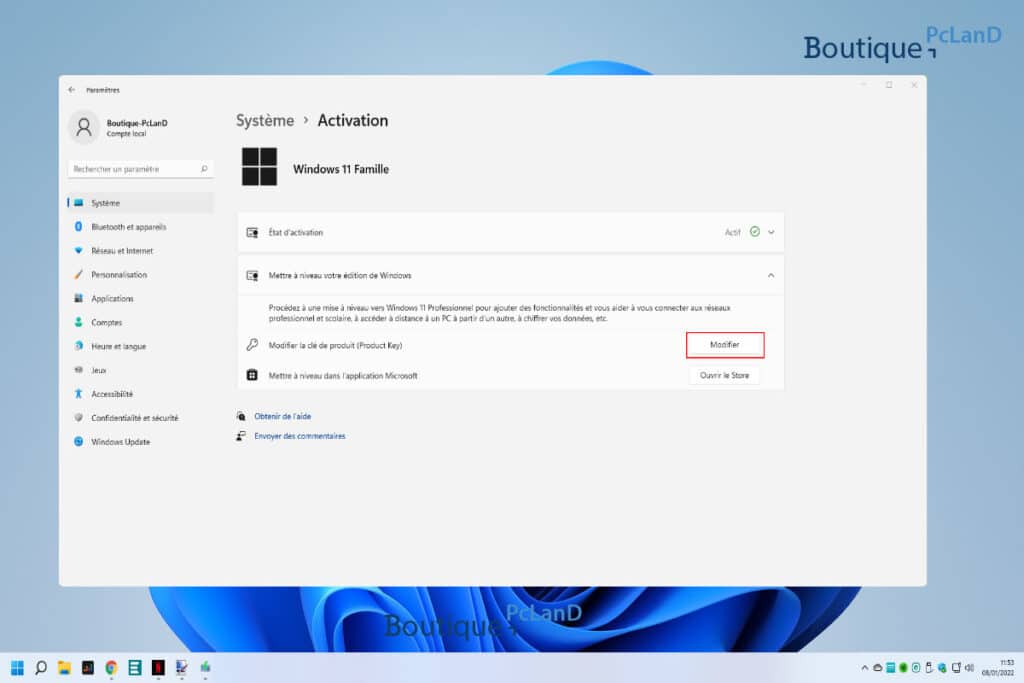Open the Envoyer des commentaires link
Image resolution: width=1024 pixels, height=683 pixels.
(300, 436)
